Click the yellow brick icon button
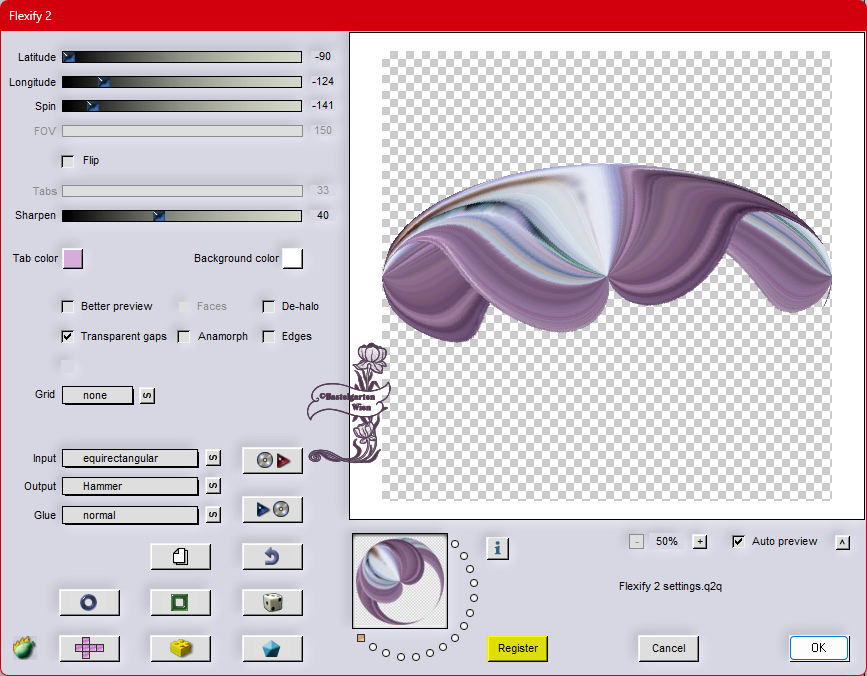Screen dimensions: 867x676 click(x=180, y=648)
